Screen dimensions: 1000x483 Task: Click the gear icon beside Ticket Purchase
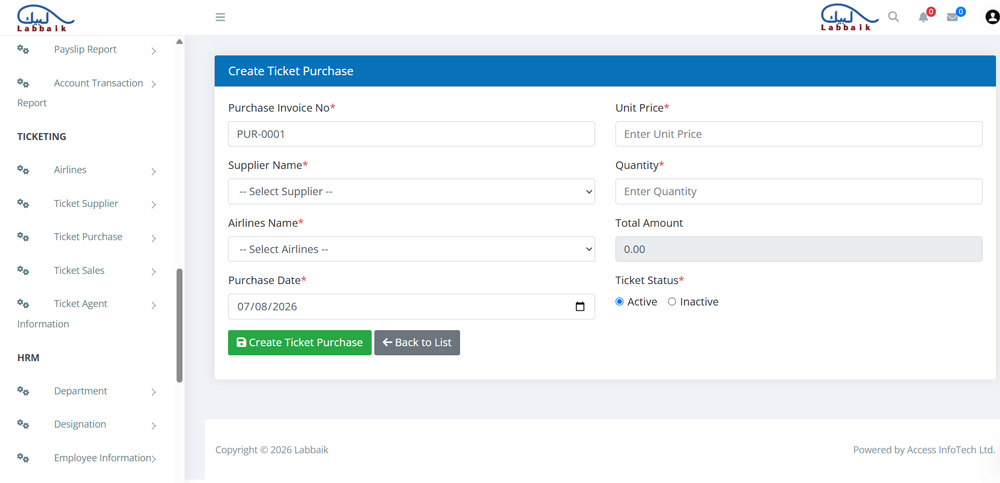pyautogui.click(x=23, y=237)
